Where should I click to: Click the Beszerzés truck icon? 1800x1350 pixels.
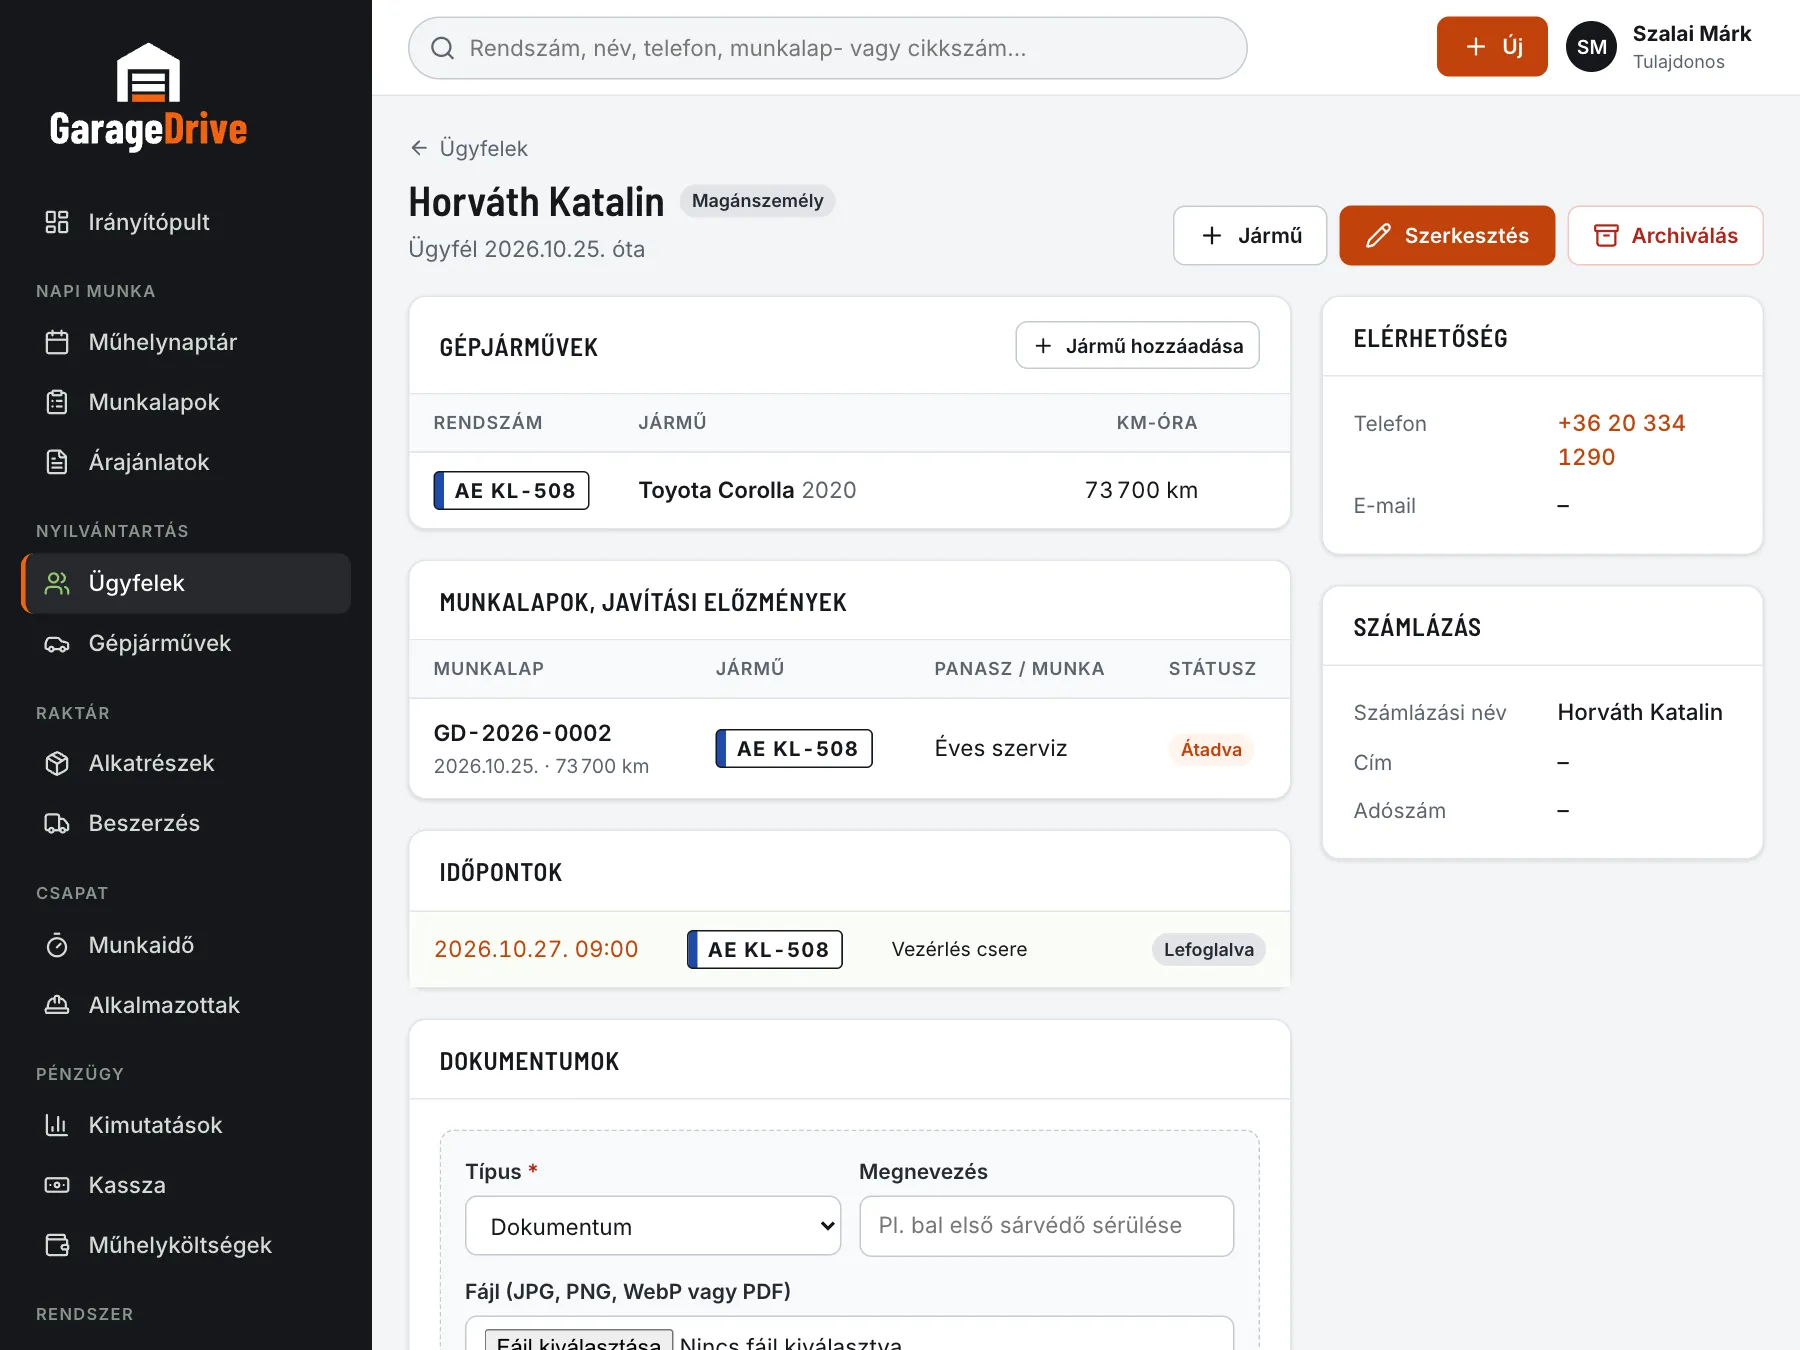(x=57, y=823)
